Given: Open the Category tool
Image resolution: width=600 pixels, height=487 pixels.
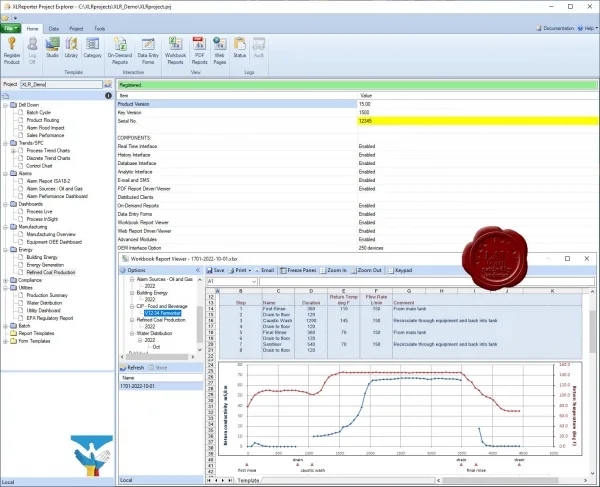Looking at the screenshot, I should tap(92, 48).
